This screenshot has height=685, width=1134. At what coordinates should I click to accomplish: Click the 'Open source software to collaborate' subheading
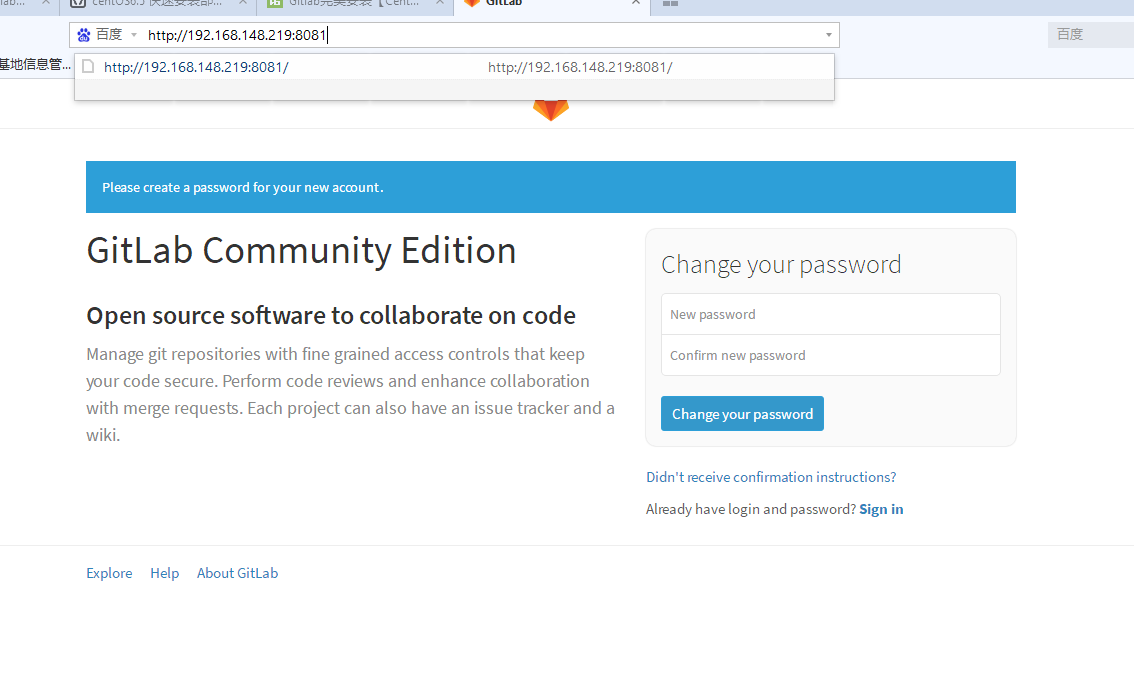pyautogui.click(x=331, y=315)
